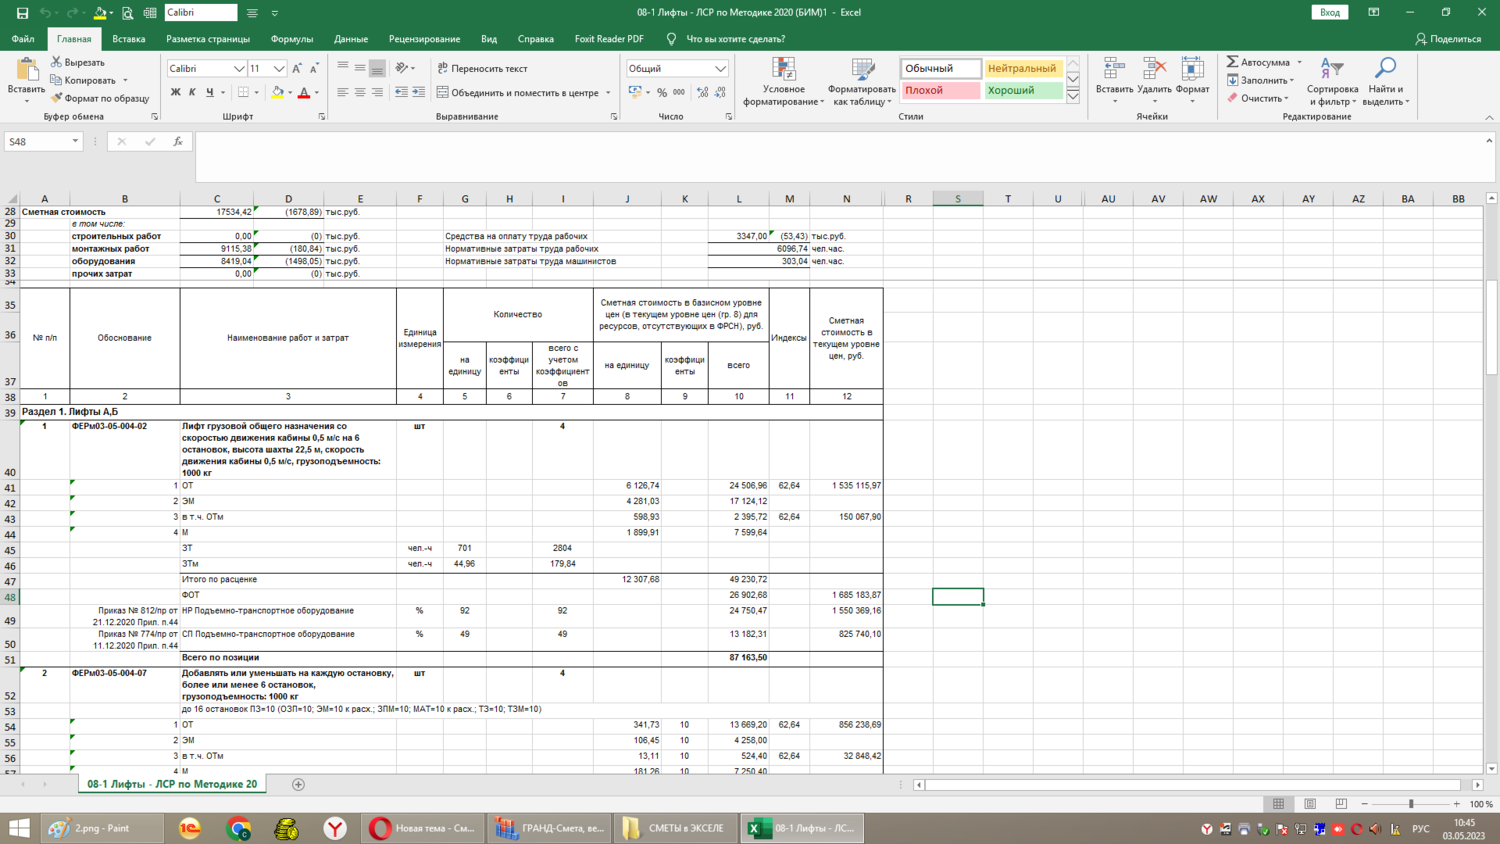Click the percent style icon

(x=661, y=92)
